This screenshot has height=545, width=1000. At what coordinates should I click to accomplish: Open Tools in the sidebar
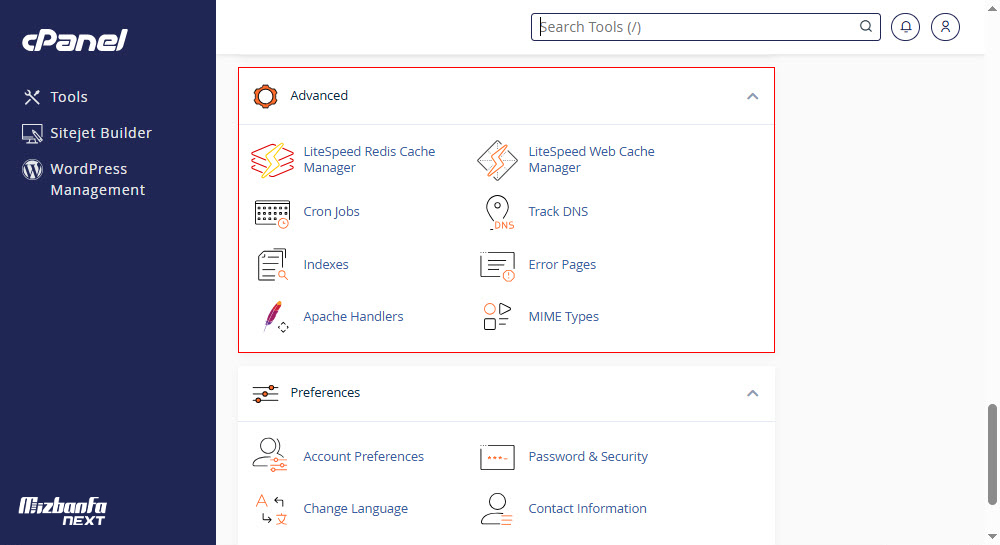[x=69, y=97]
